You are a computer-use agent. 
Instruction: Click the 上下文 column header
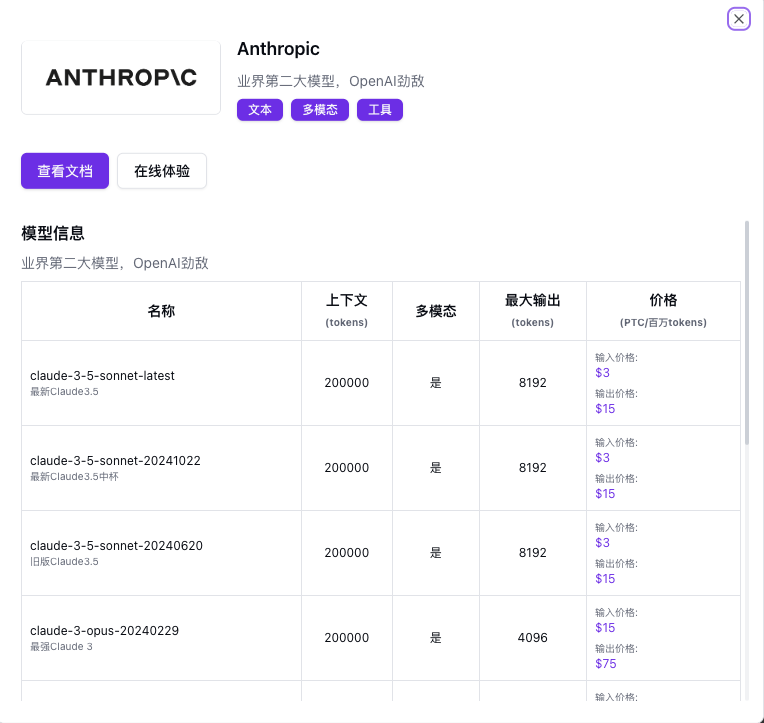pyautogui.click(x=346, y=311)
